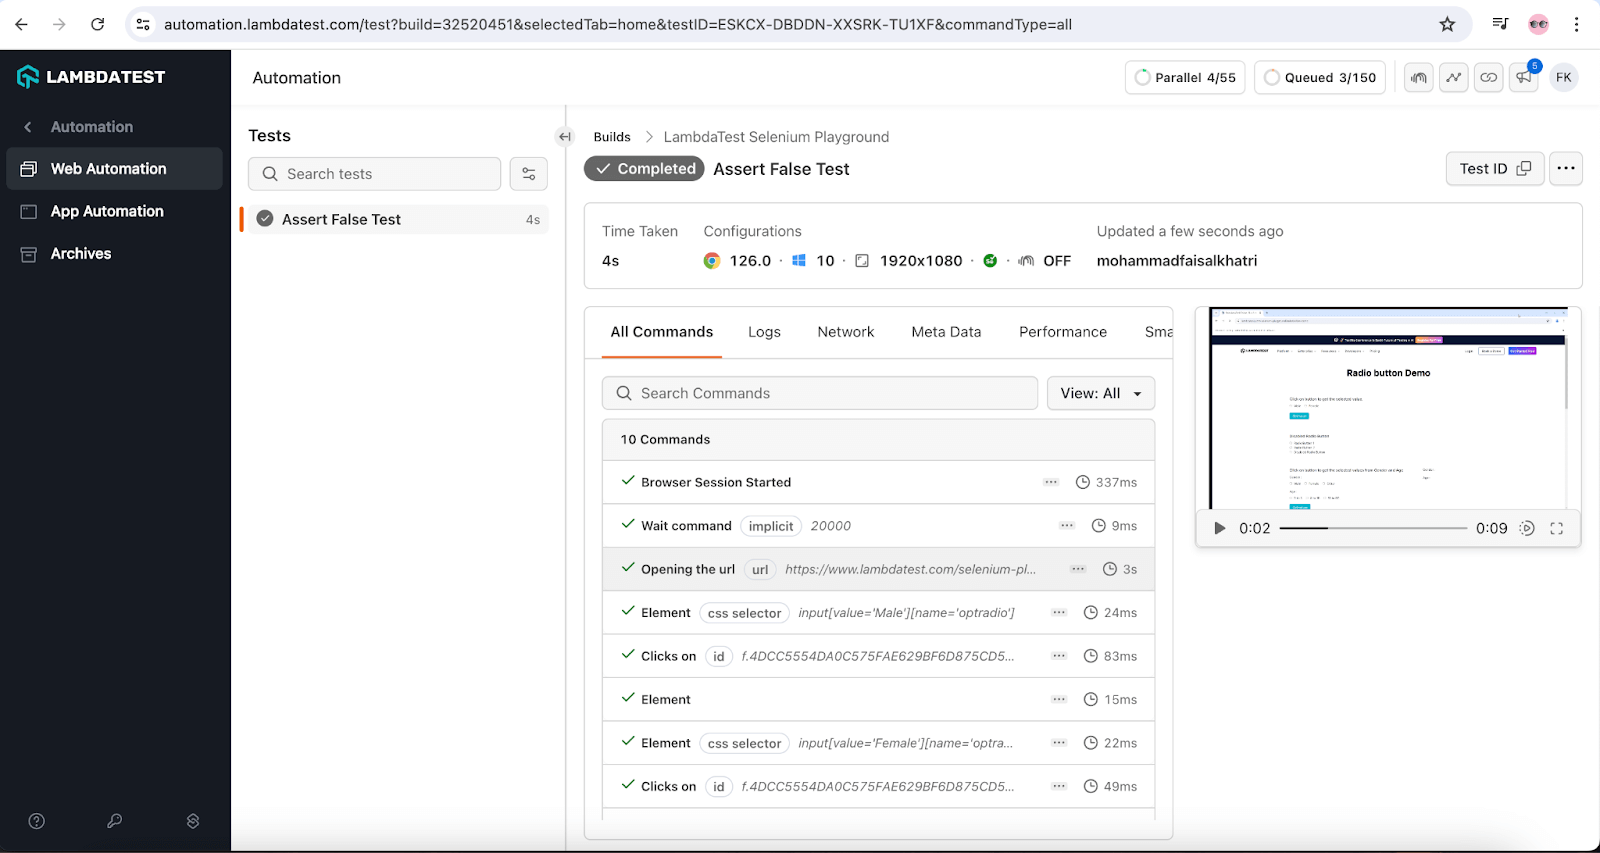The image size is (1600, 853).
Task: Open the analytics chart icon in header
Action: [1454, 78]
